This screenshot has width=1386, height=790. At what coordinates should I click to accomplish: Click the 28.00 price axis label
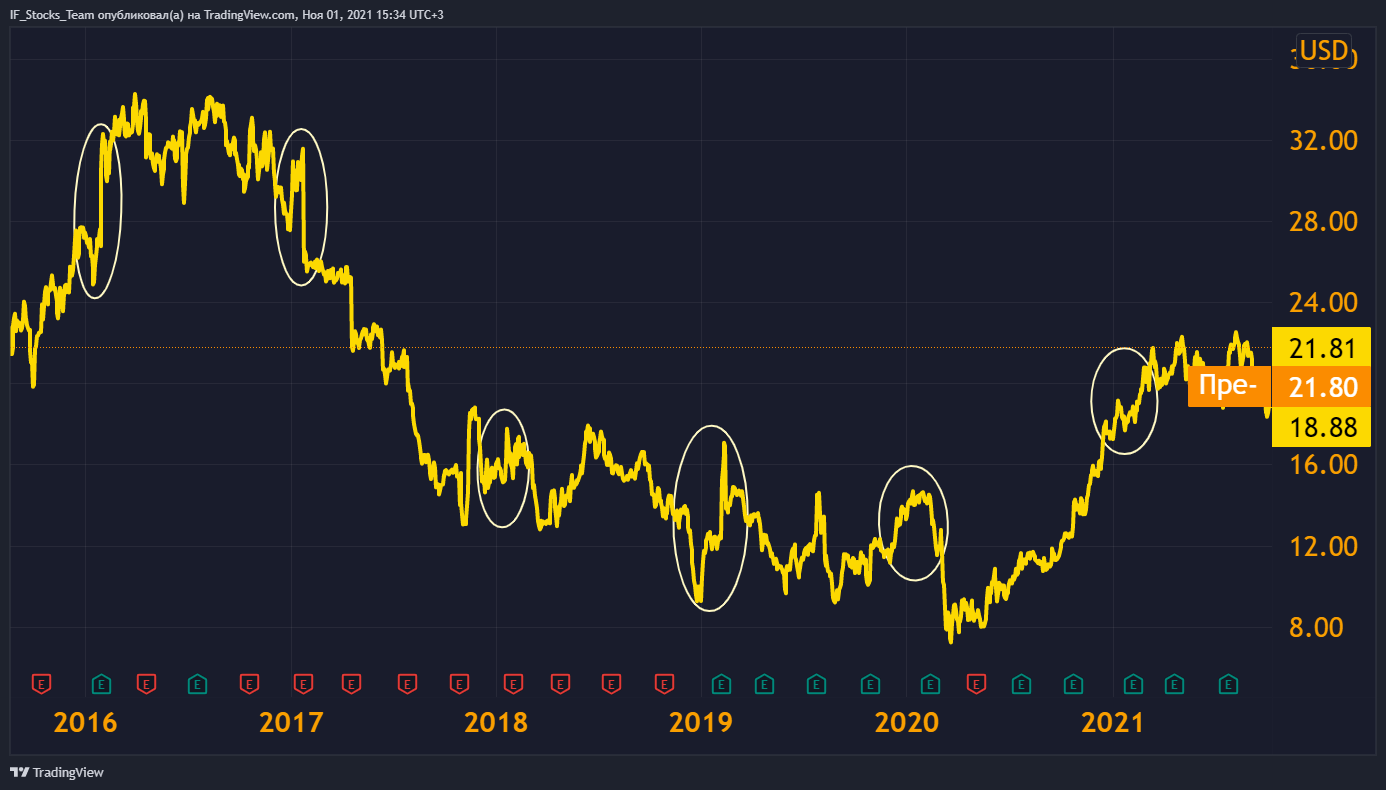pyautogui.click(x=1324, y=221)
